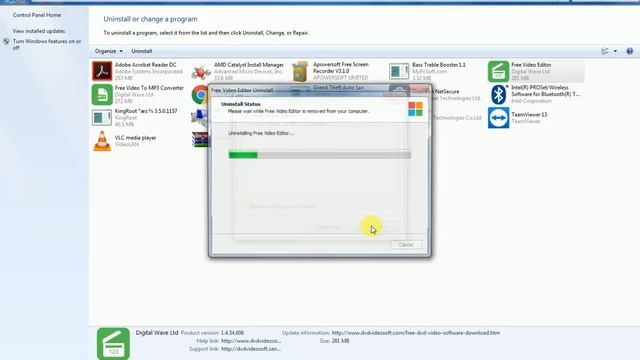Select the AMD Catalyst Install Manager icon

click(201, 72)
